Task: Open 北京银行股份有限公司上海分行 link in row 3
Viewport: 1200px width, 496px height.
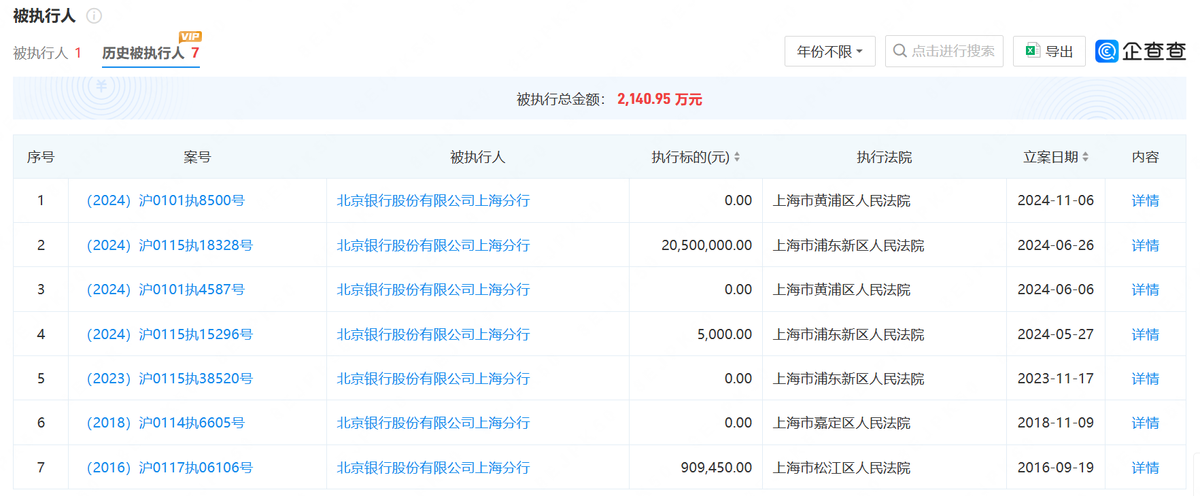Action: (x=433, y=290)
